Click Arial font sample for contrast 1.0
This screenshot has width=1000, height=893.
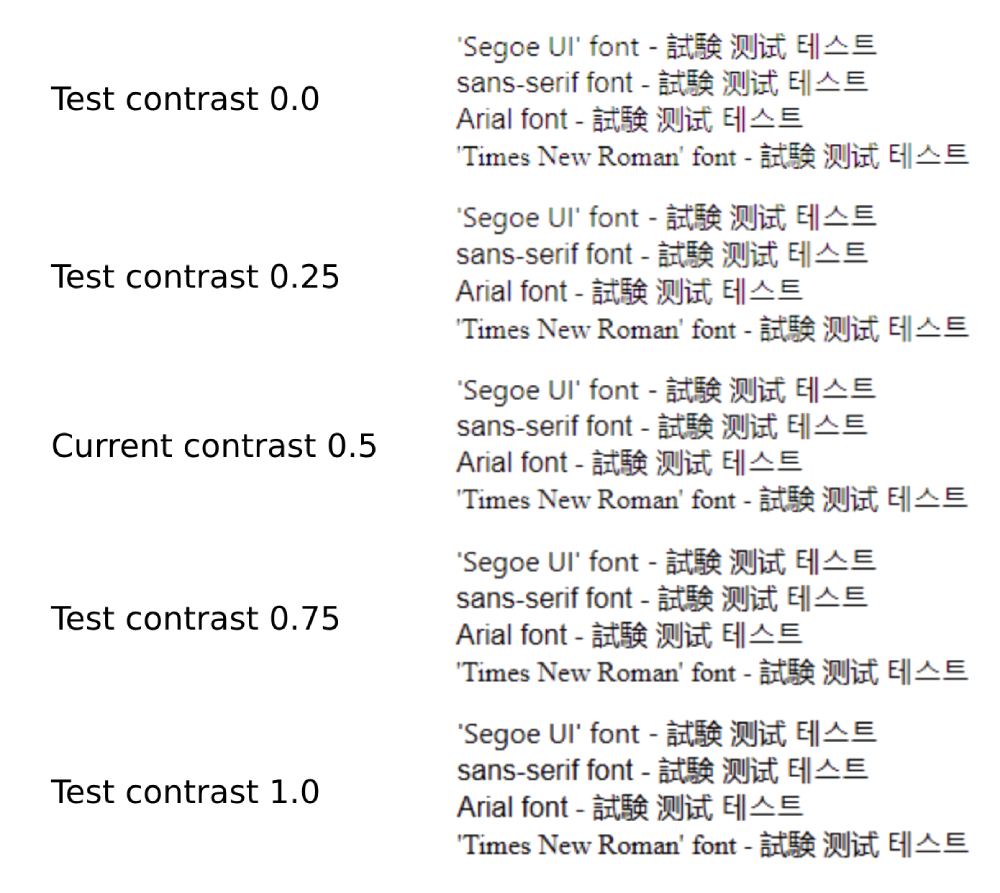click(629, 807)
